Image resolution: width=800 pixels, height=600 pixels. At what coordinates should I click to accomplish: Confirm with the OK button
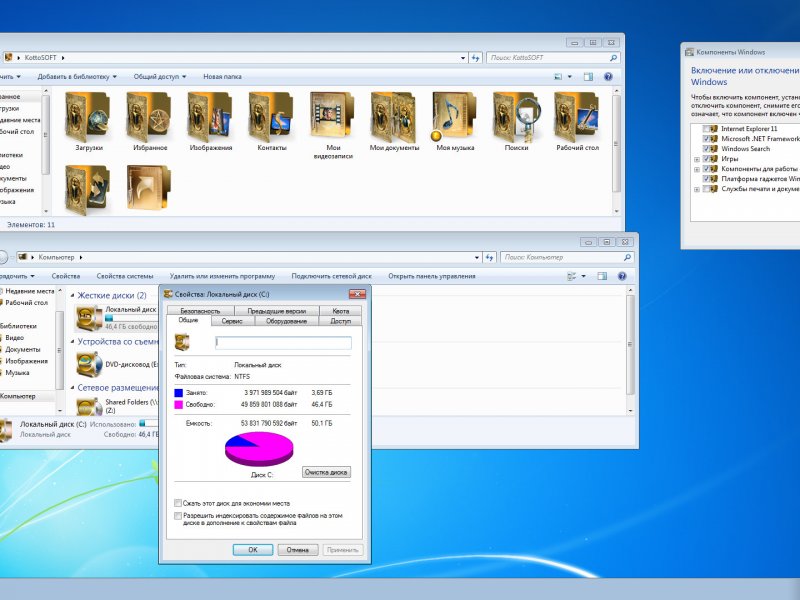click(253, 549)
